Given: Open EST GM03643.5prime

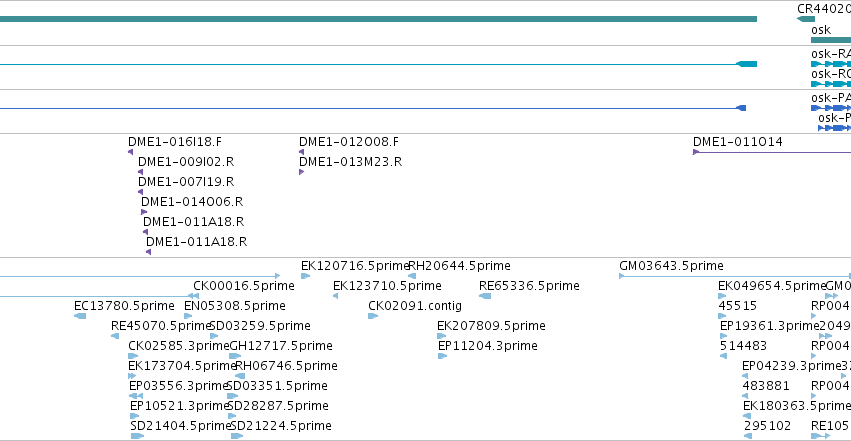Looking at the screenshot, I should 671,266.
